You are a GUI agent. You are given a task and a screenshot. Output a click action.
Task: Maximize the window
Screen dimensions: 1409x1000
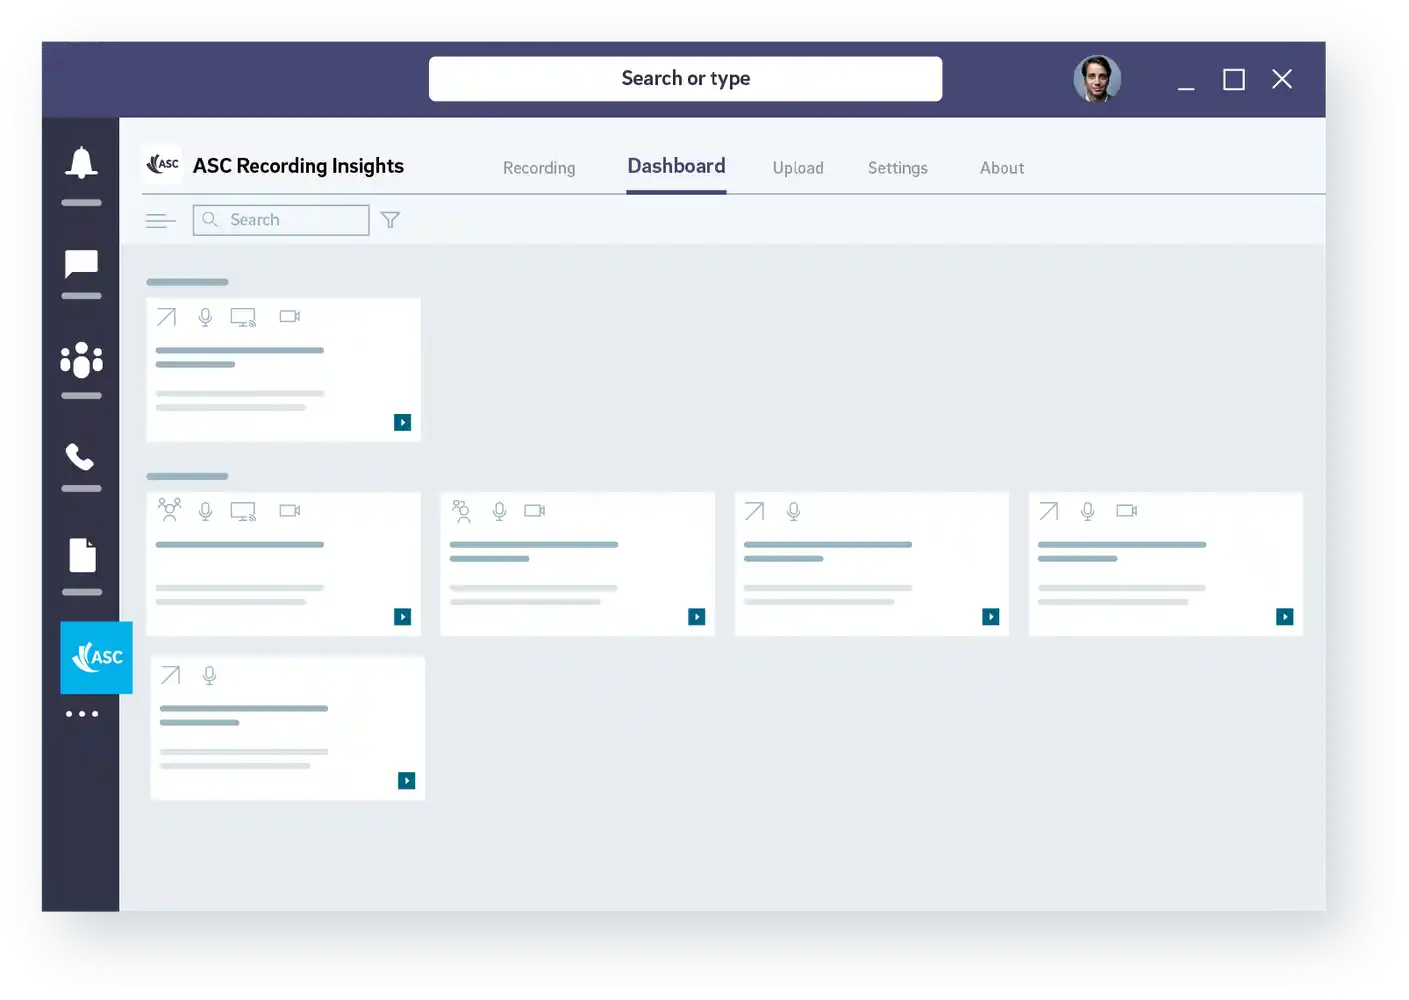coord(1234,80)
